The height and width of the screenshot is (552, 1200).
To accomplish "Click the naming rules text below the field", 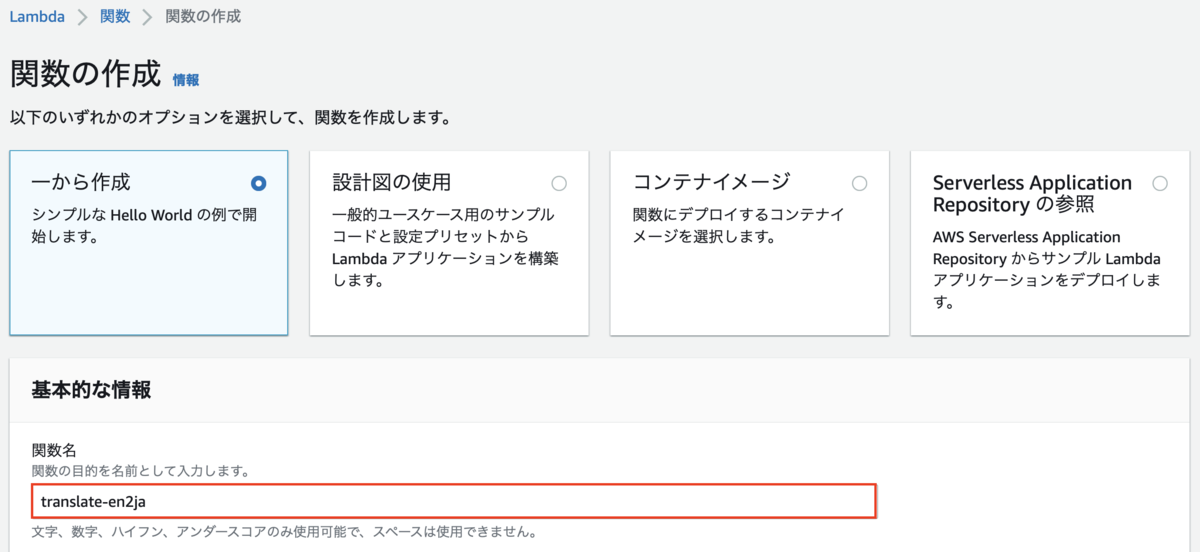I will (286, 532).
